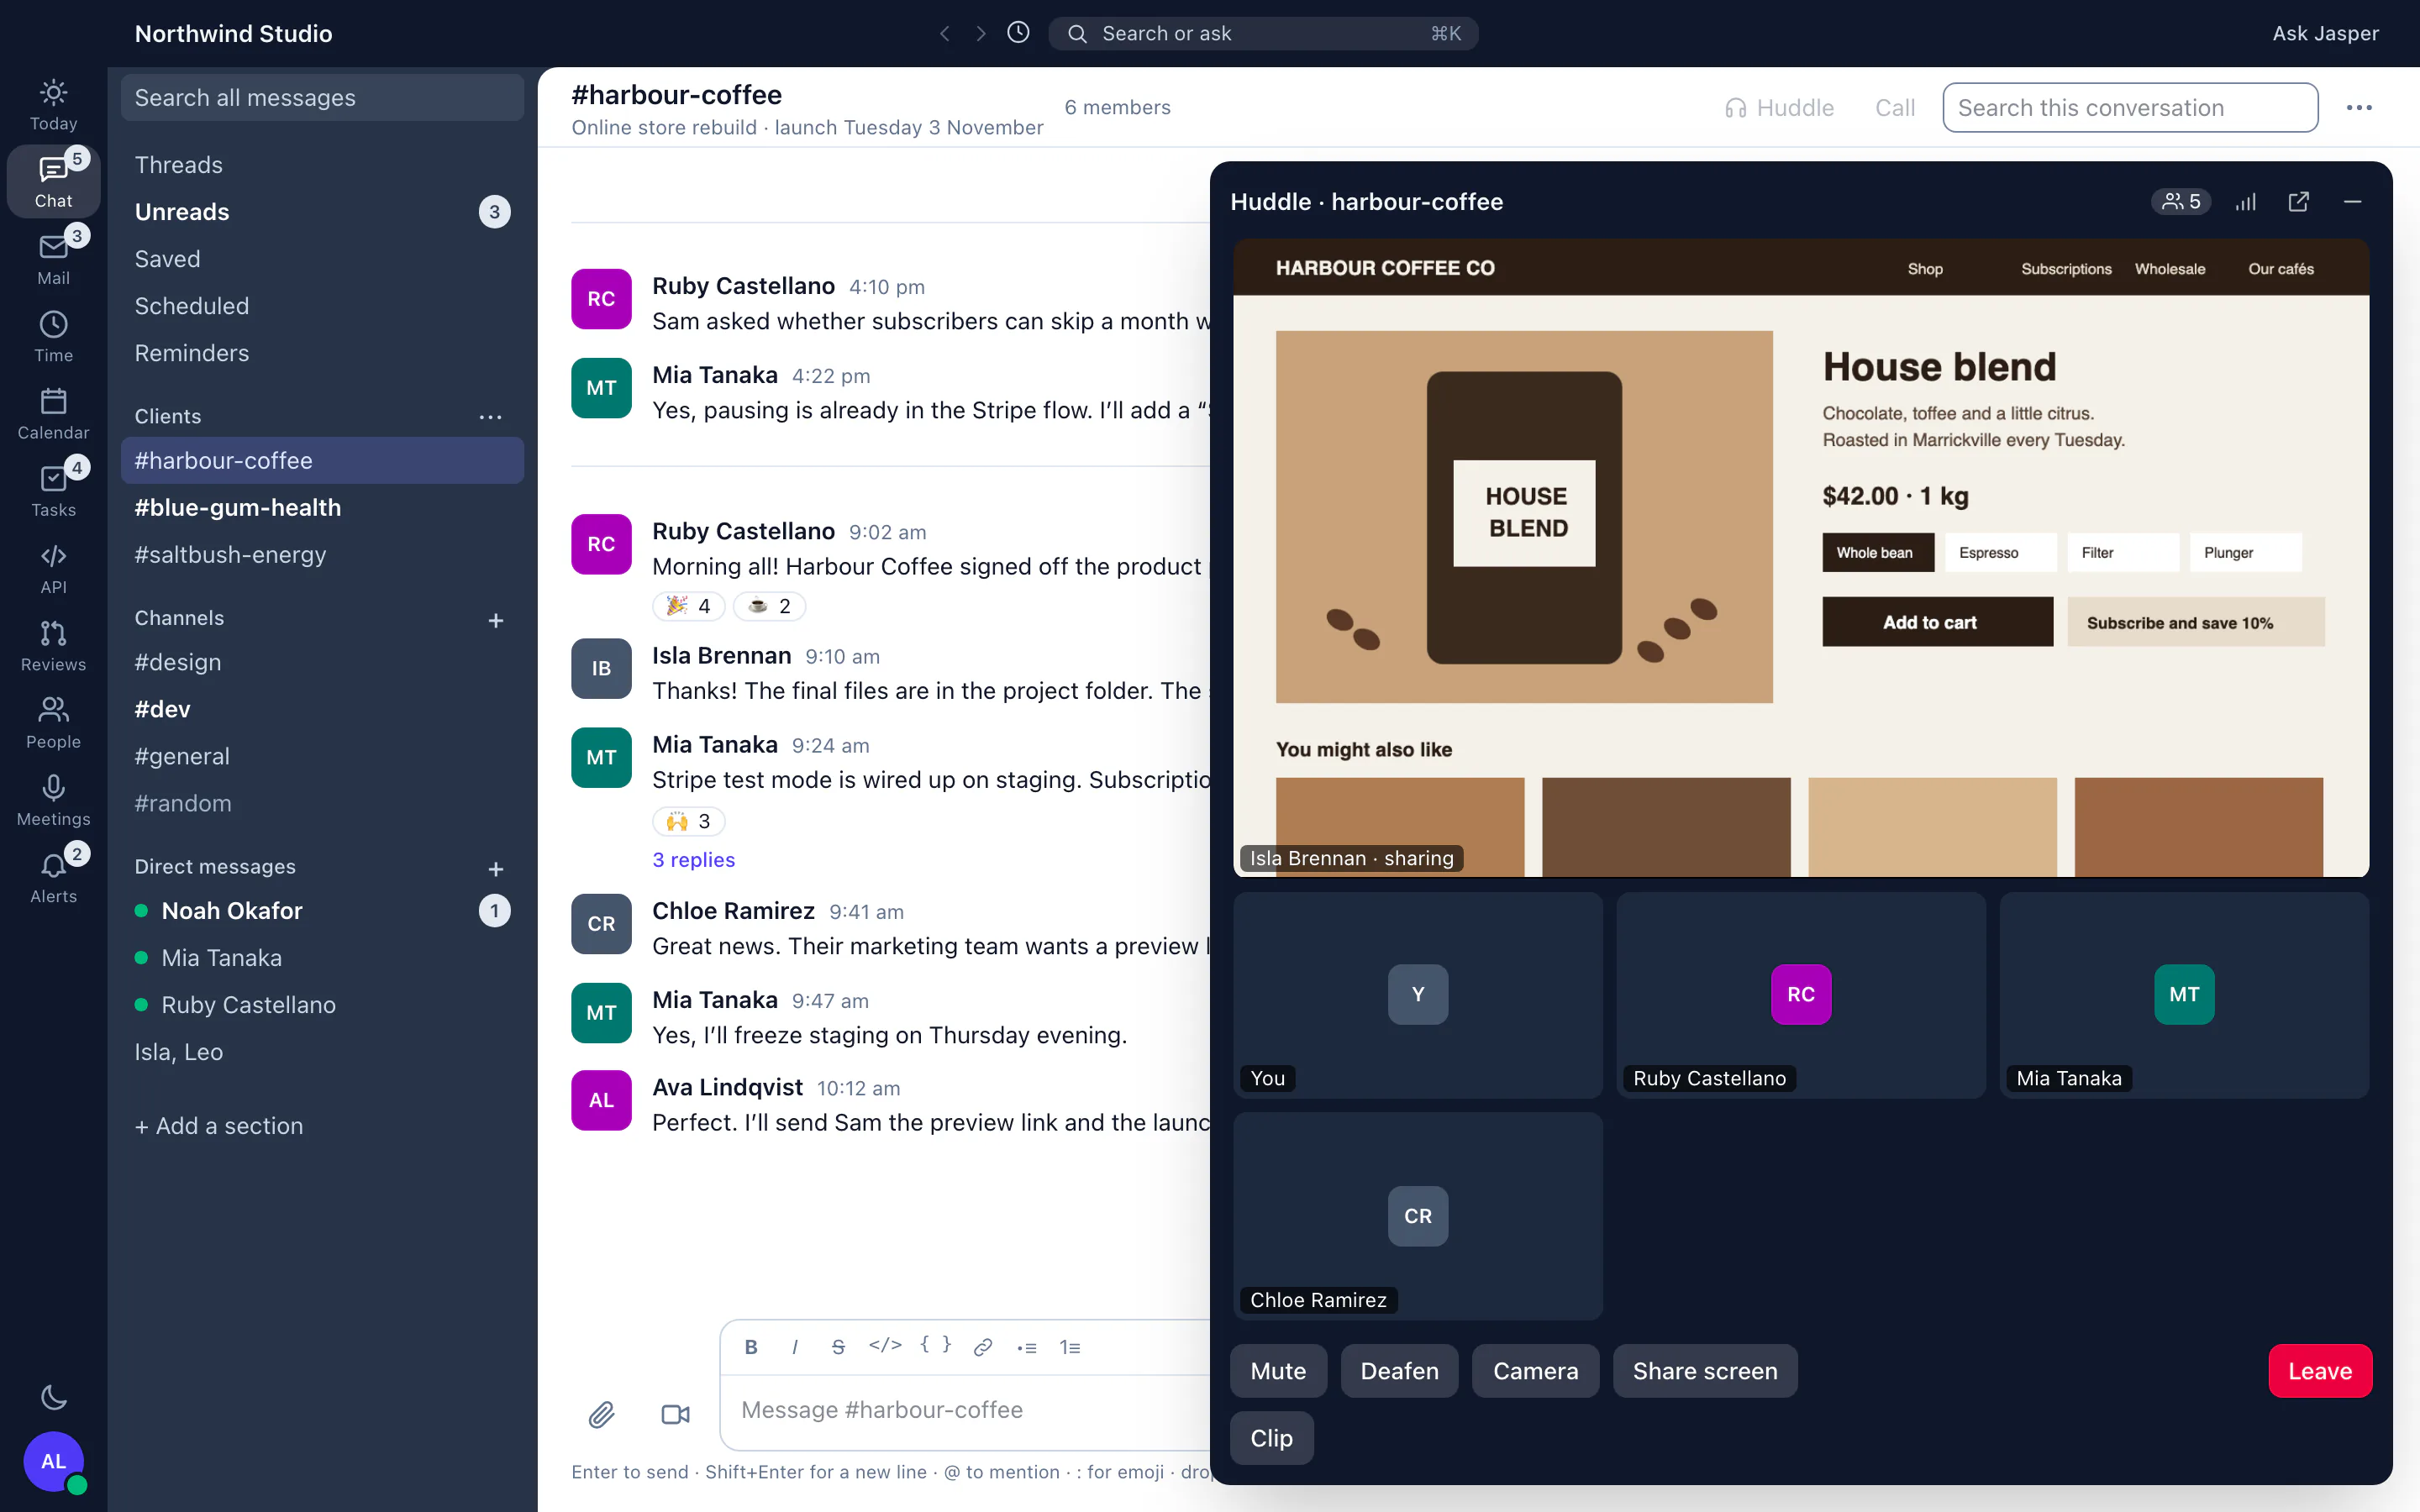Check huddle connection quality bars
Image resolution: width=2420 pixels, height=1512 pixels.
pos(2246,202)
